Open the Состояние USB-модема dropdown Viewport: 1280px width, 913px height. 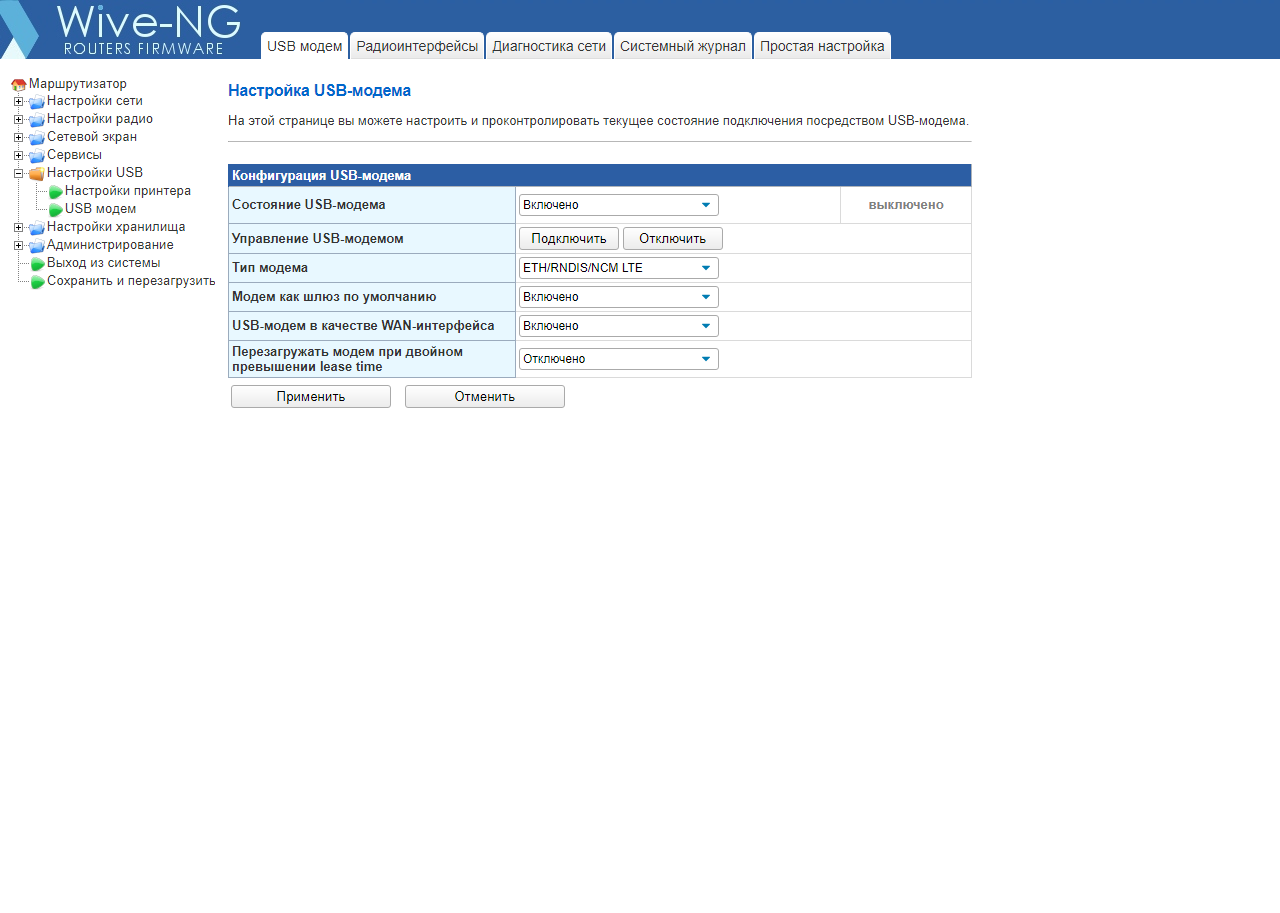pos(619,205)
